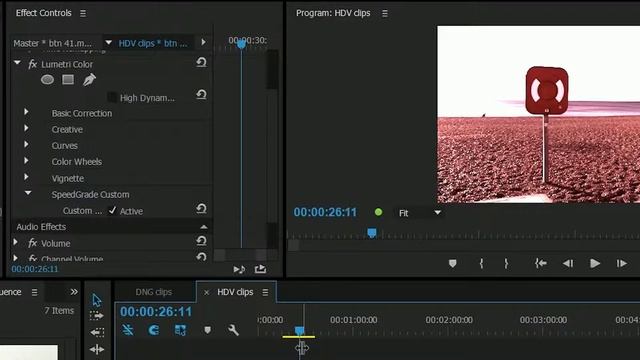Image resolution: width=640 pixels, height=360 pixels.
Task: Click the timeline ruler playhead marker
Action: click(300, 330)
